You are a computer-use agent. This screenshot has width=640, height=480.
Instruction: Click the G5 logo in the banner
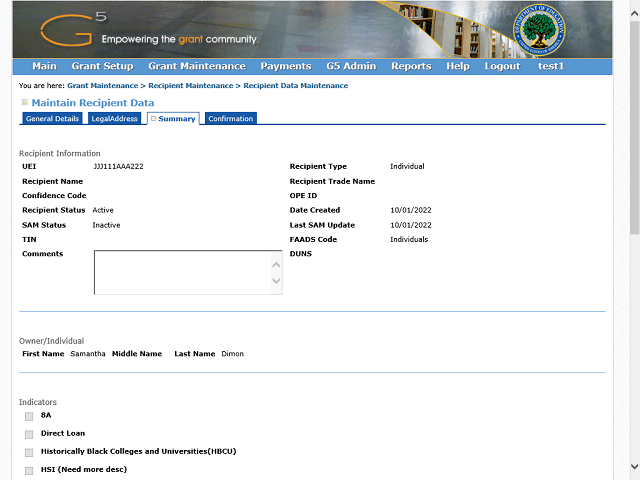73,29
